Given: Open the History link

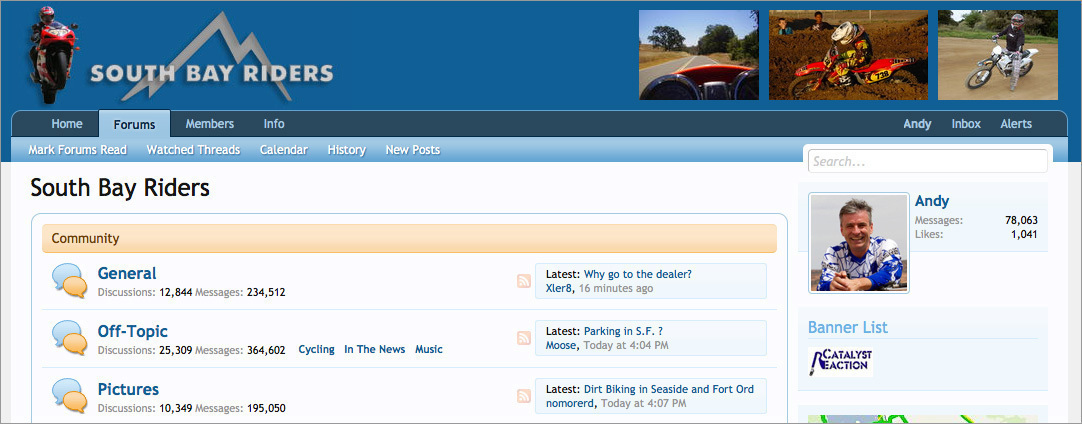Looking at the screenshot, I should (x=346, y=150).
